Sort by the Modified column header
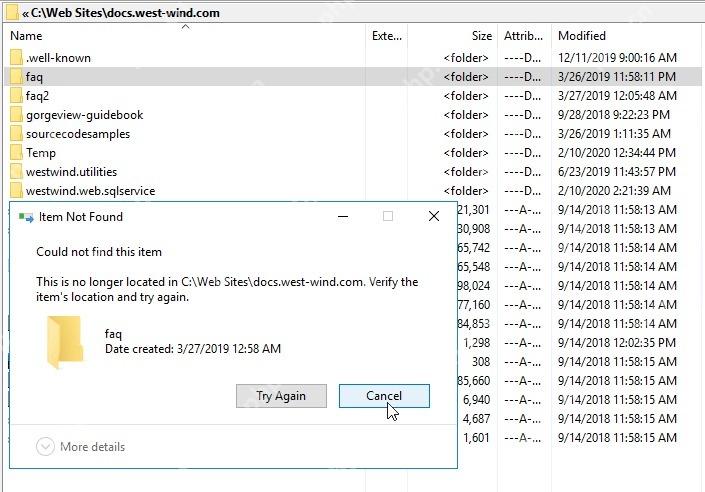This screenshot has height=492, width=705. (x=581, y=36)
